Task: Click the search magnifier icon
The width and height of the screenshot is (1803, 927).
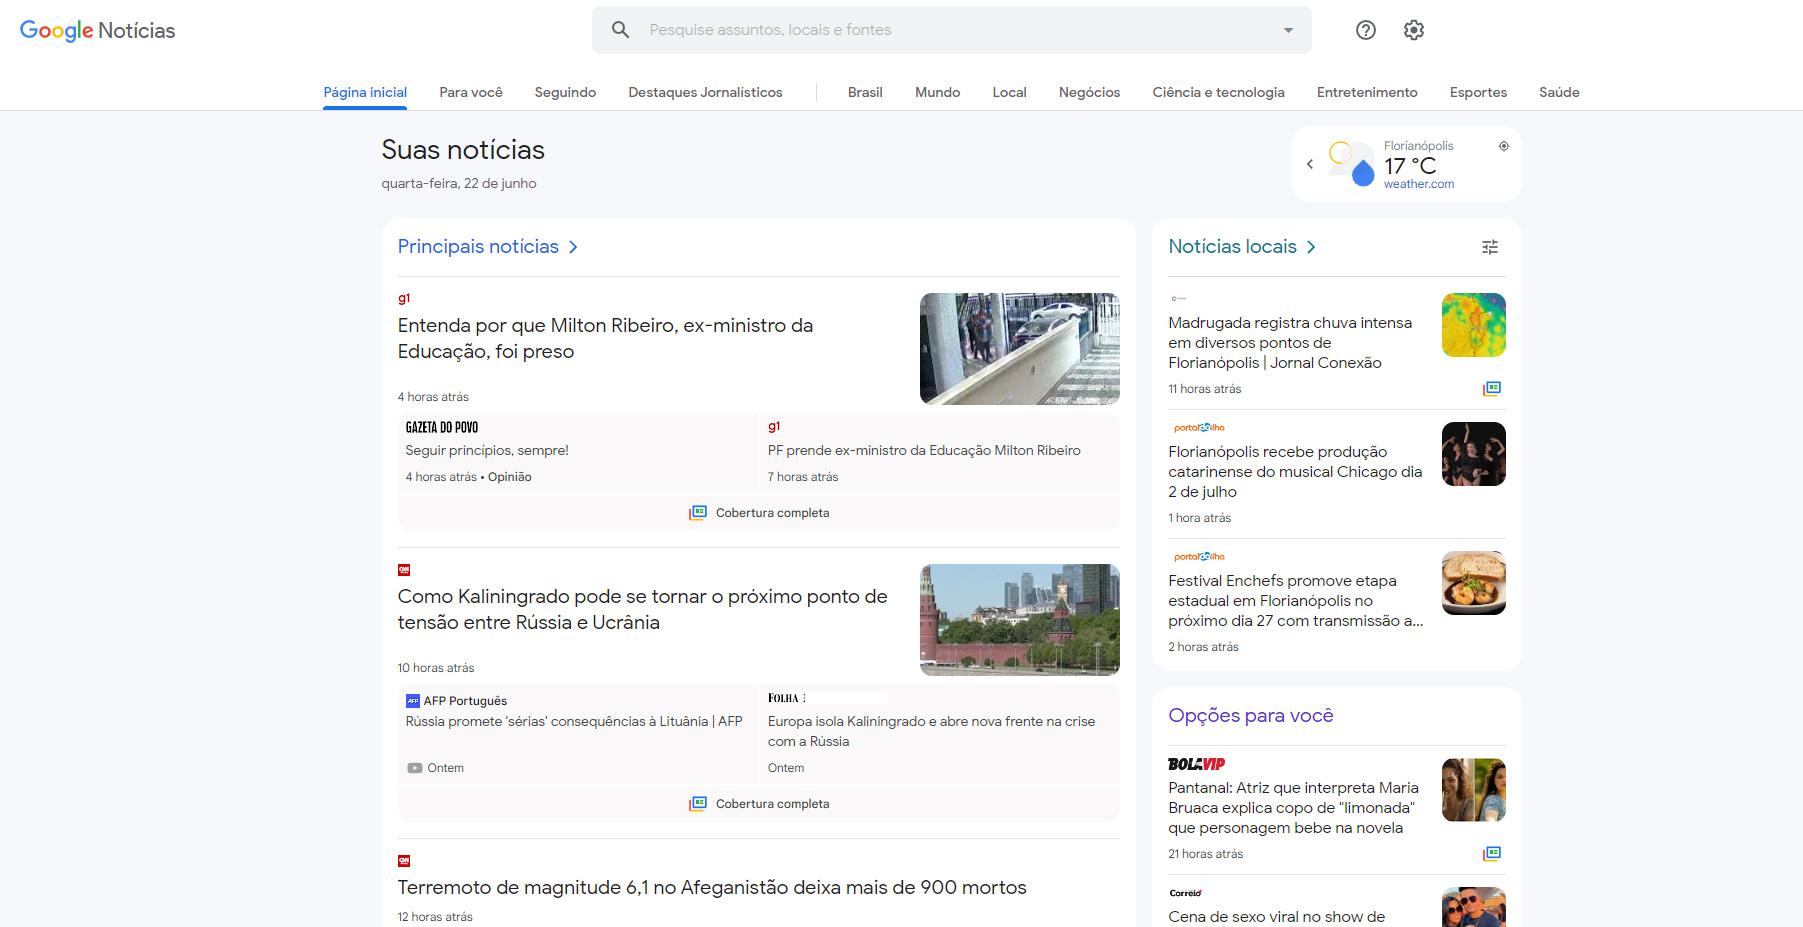Action: (x=620, y=30)
